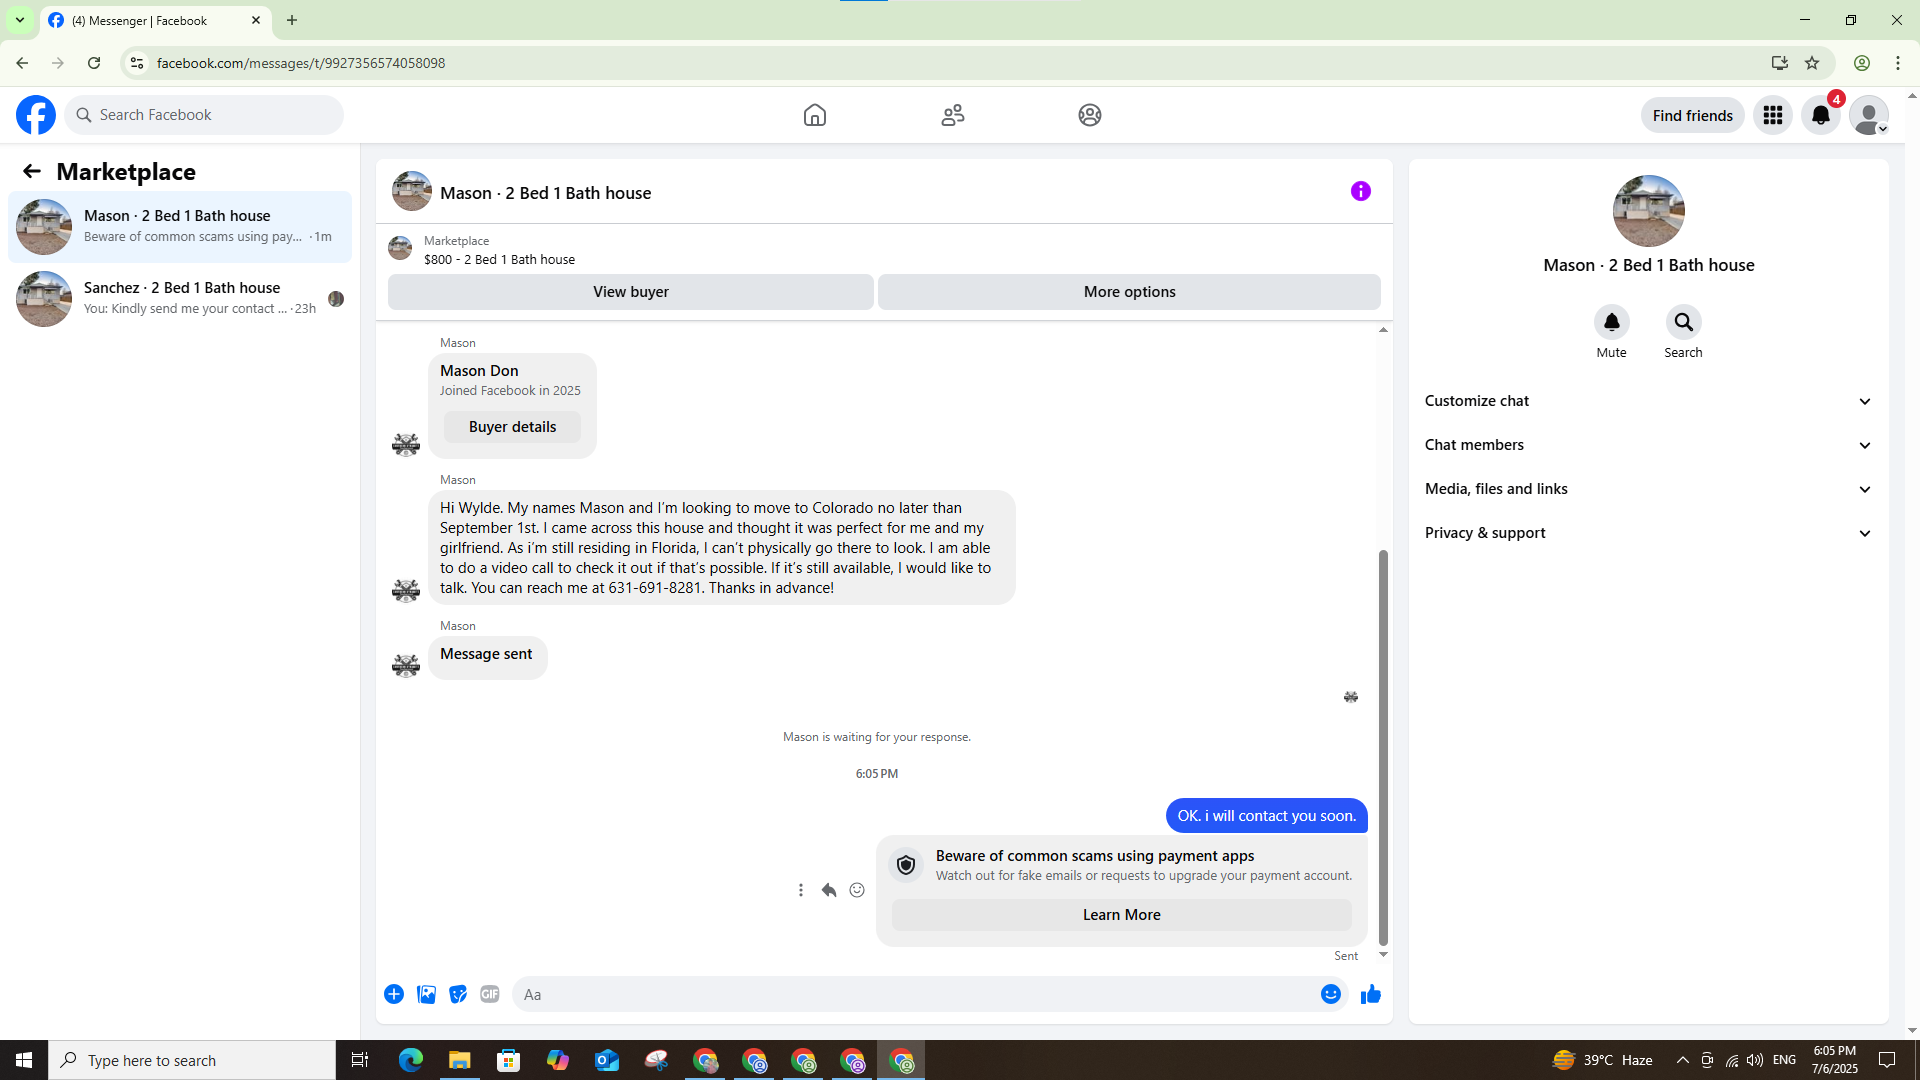Click the Find friends button

[x=1693, y=115]
